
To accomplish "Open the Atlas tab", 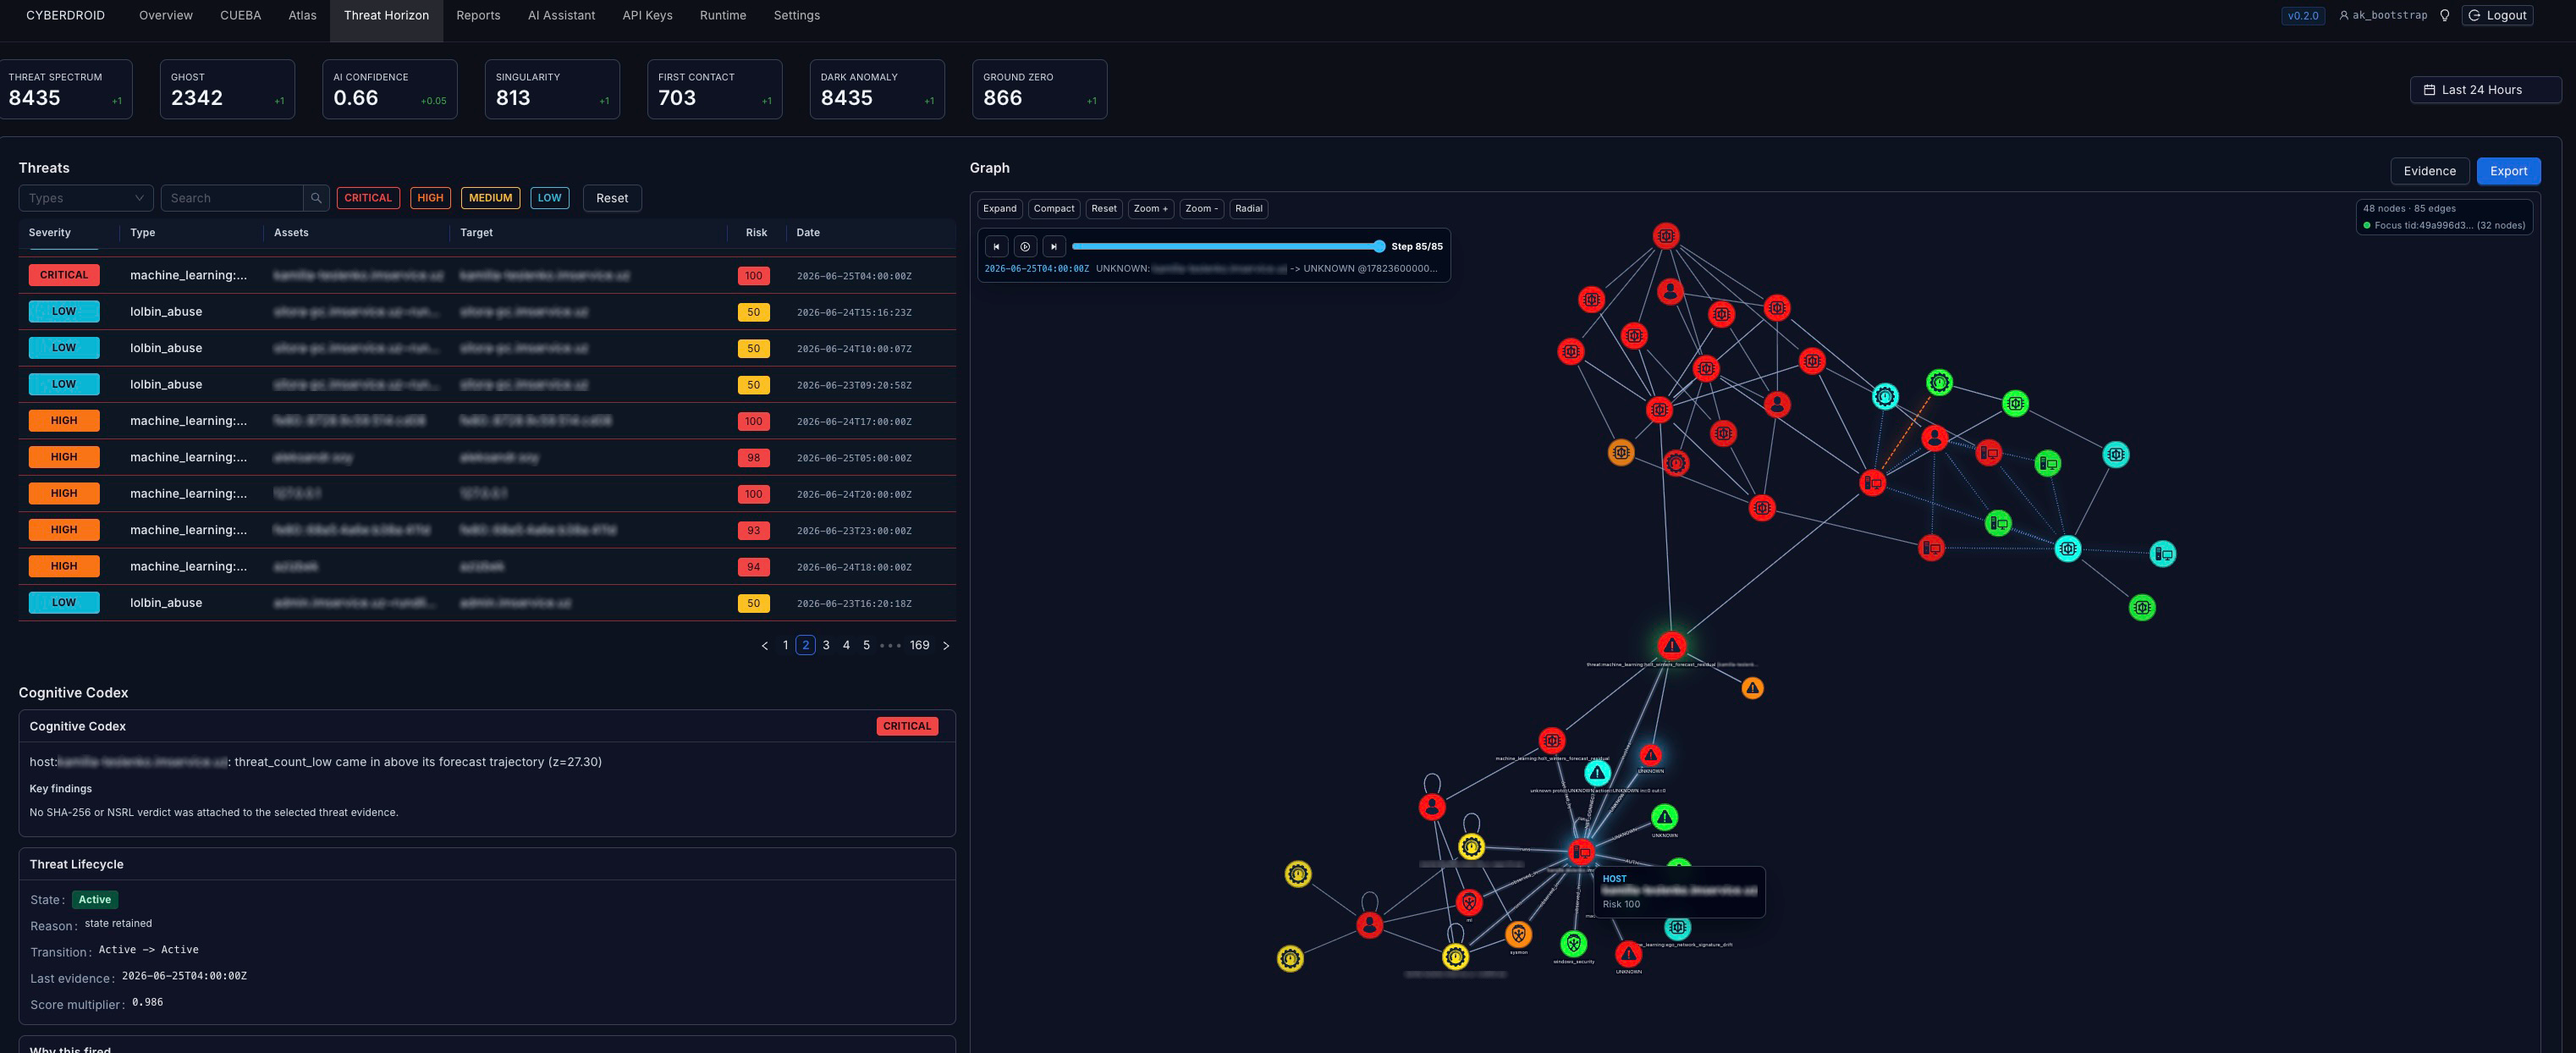I will (x=302, y=15).
